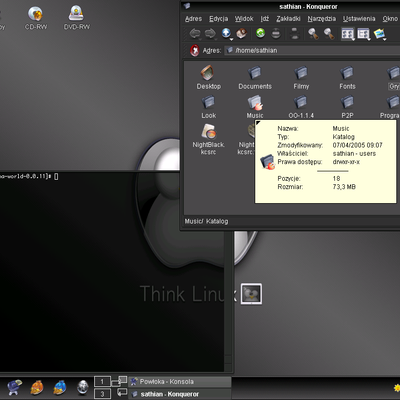Activate sathian - Konqueror taskbar entry
Screen dimensions: 400x400
click(x=179, y=394)
